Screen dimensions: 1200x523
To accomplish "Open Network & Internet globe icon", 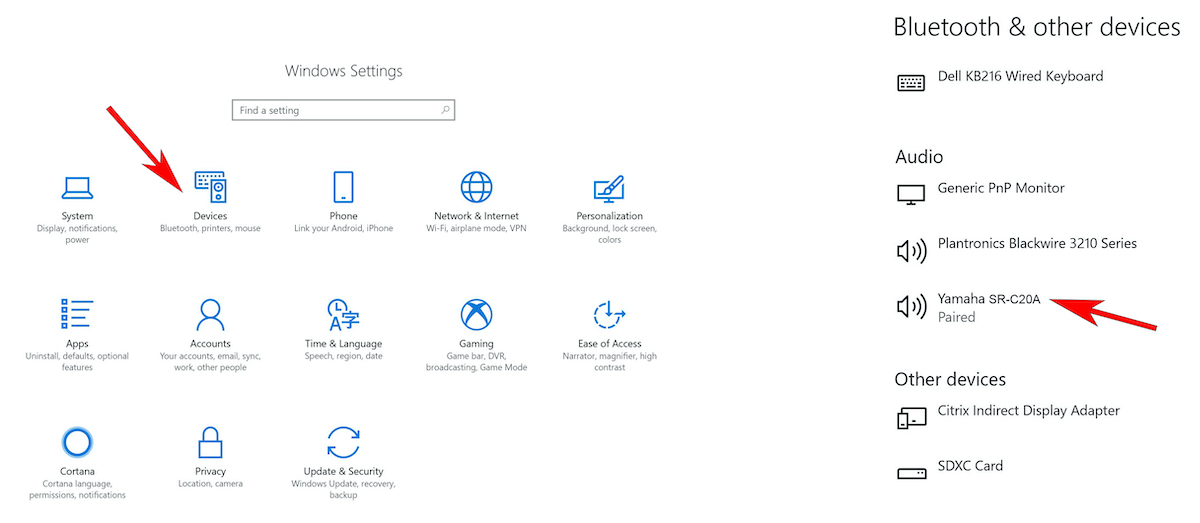I will click(476, 187).
